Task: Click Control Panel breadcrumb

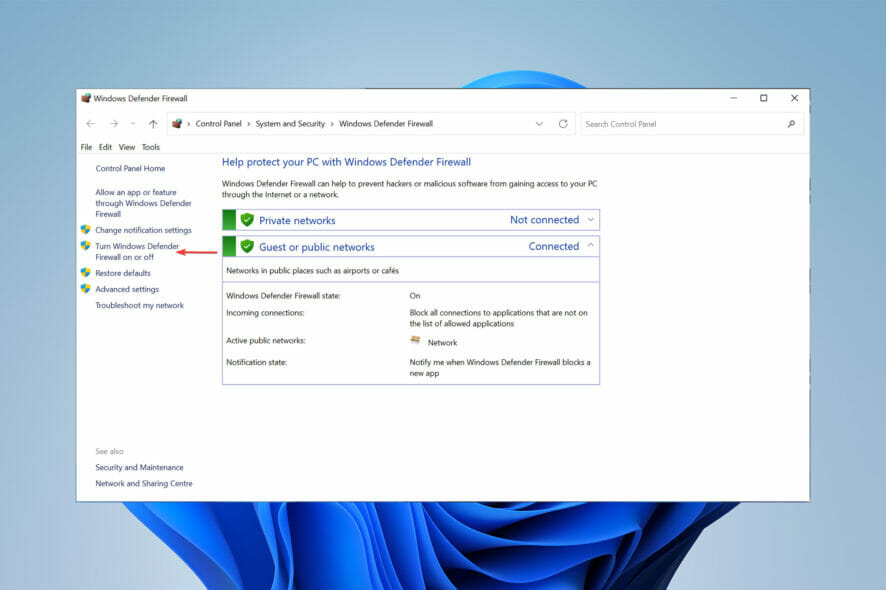Action: pos(218,124)
